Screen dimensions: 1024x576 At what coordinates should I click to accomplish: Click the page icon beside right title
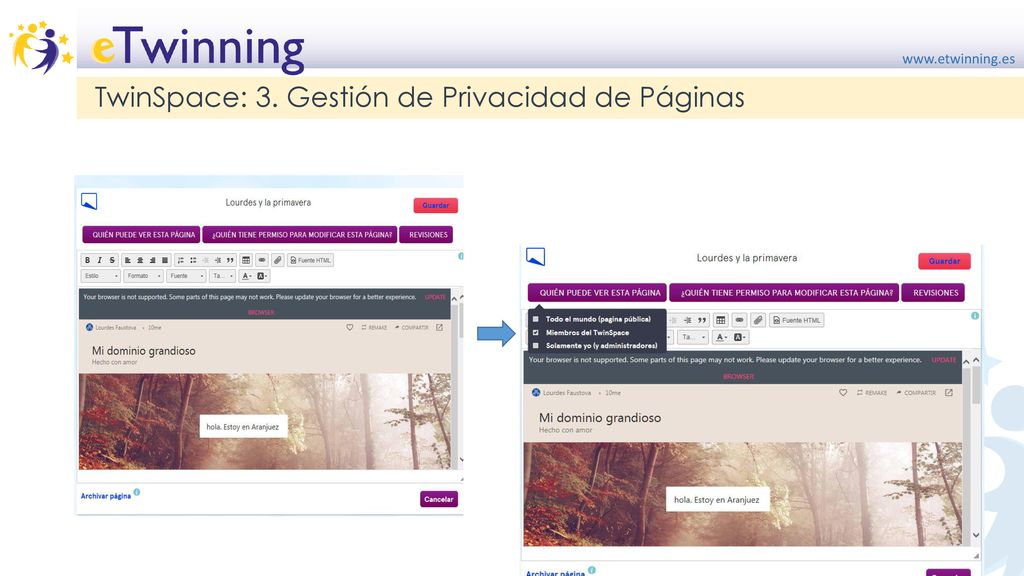(x=536, y=257)
